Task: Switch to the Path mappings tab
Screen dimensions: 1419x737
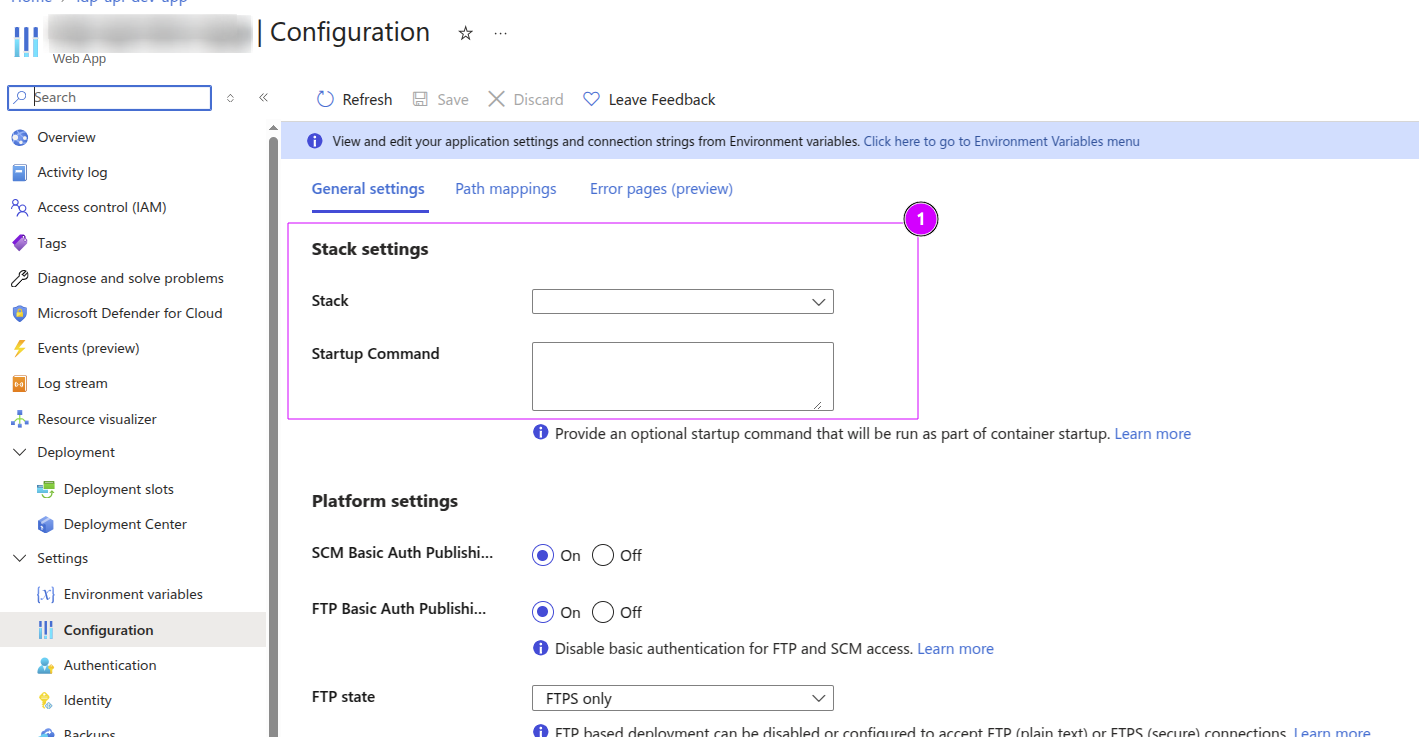Action: pyautogui.click(x=506, y=188)
